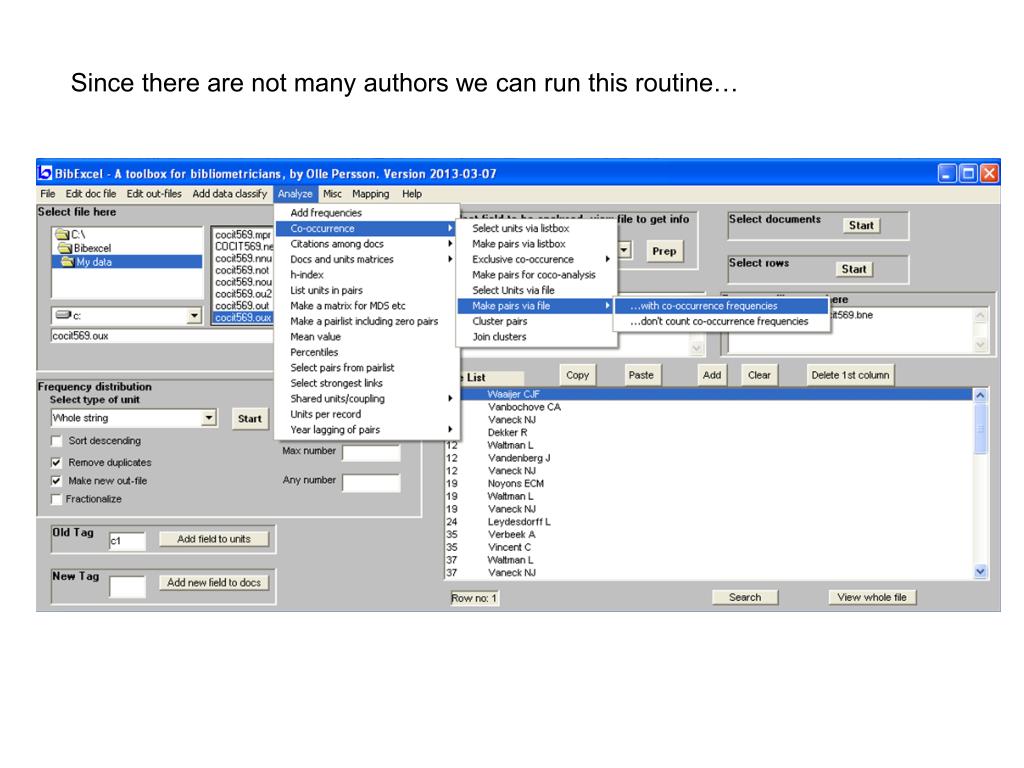Screen dimensions: 1024x768
Task: Open the Help menu
Action: [412, 194]
